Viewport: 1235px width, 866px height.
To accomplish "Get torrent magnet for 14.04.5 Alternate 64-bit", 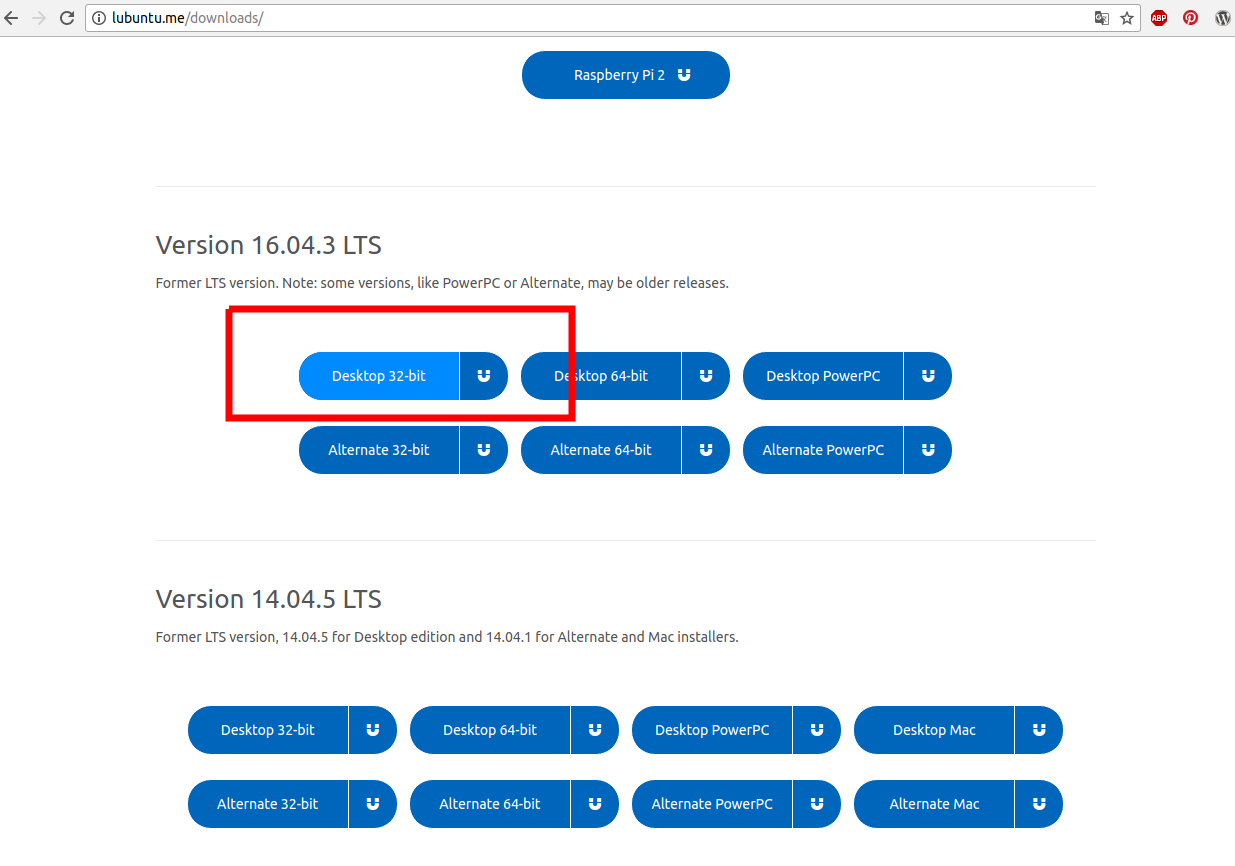I will click(x=595, y=804).
